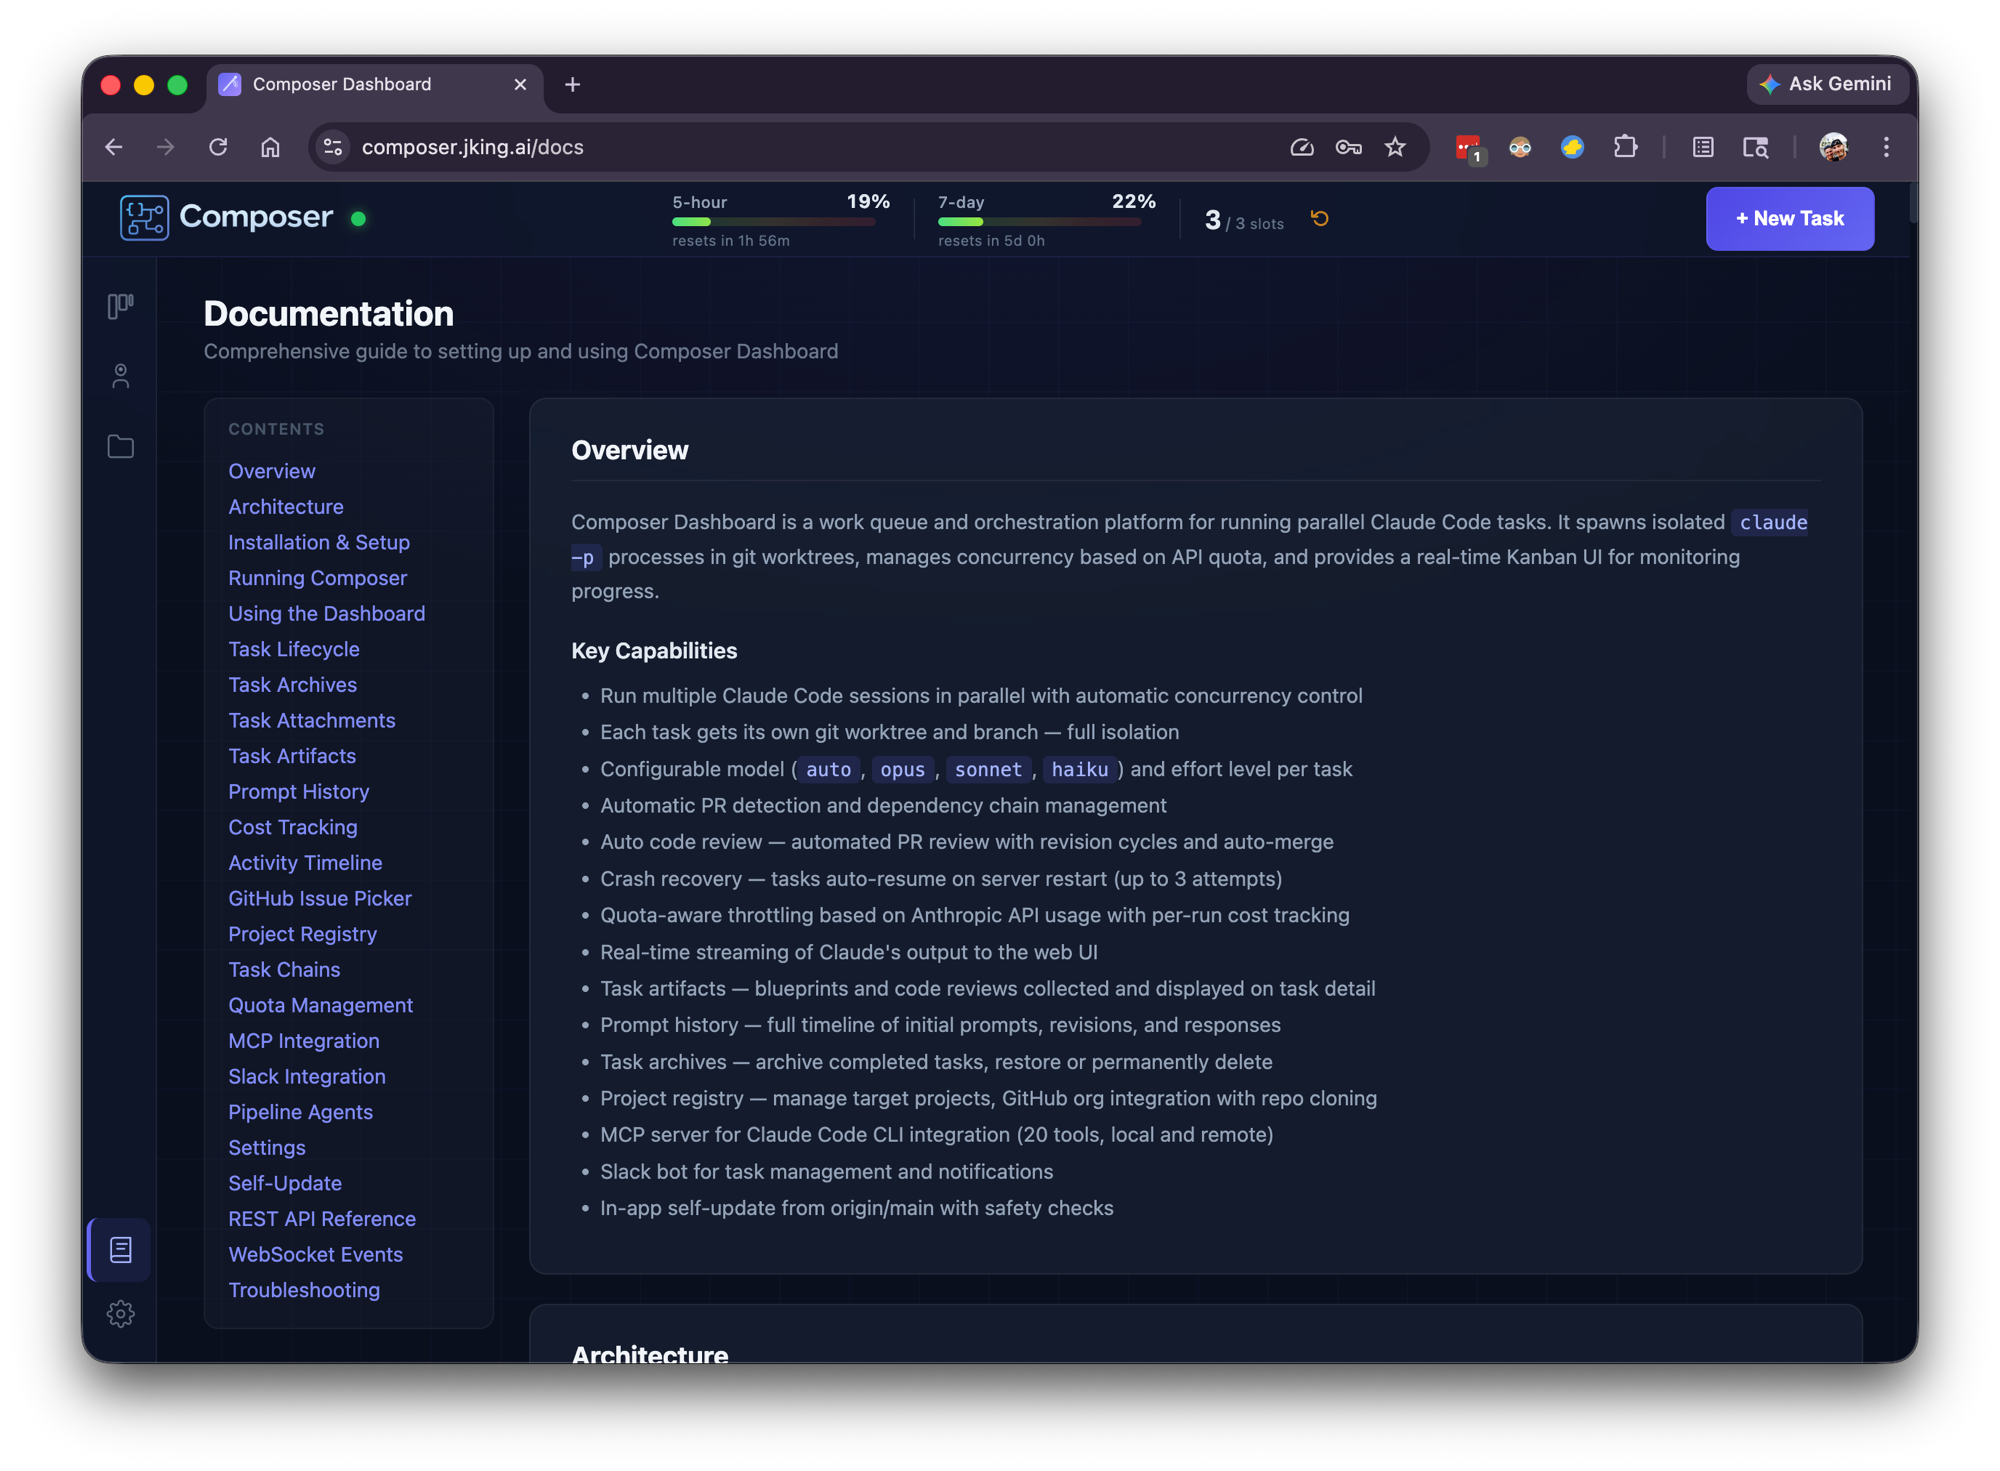Open the password manager key icon
Image resolution: width=2000 pixels, height=1471 pixels.
click(x=1348, y=147)
